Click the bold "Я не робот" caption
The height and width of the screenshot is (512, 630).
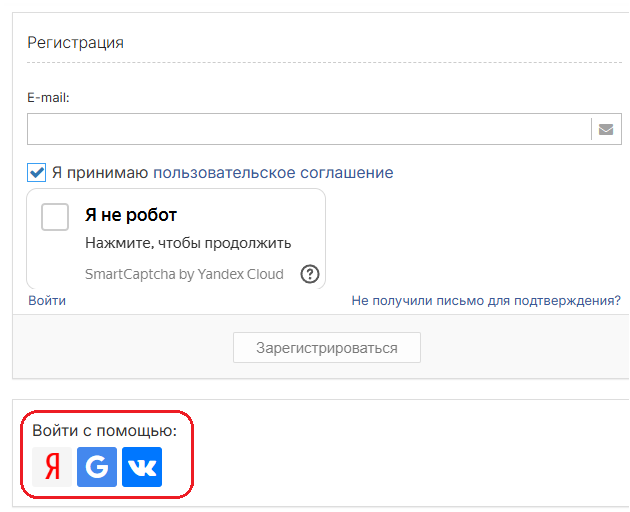pos(131,215)
